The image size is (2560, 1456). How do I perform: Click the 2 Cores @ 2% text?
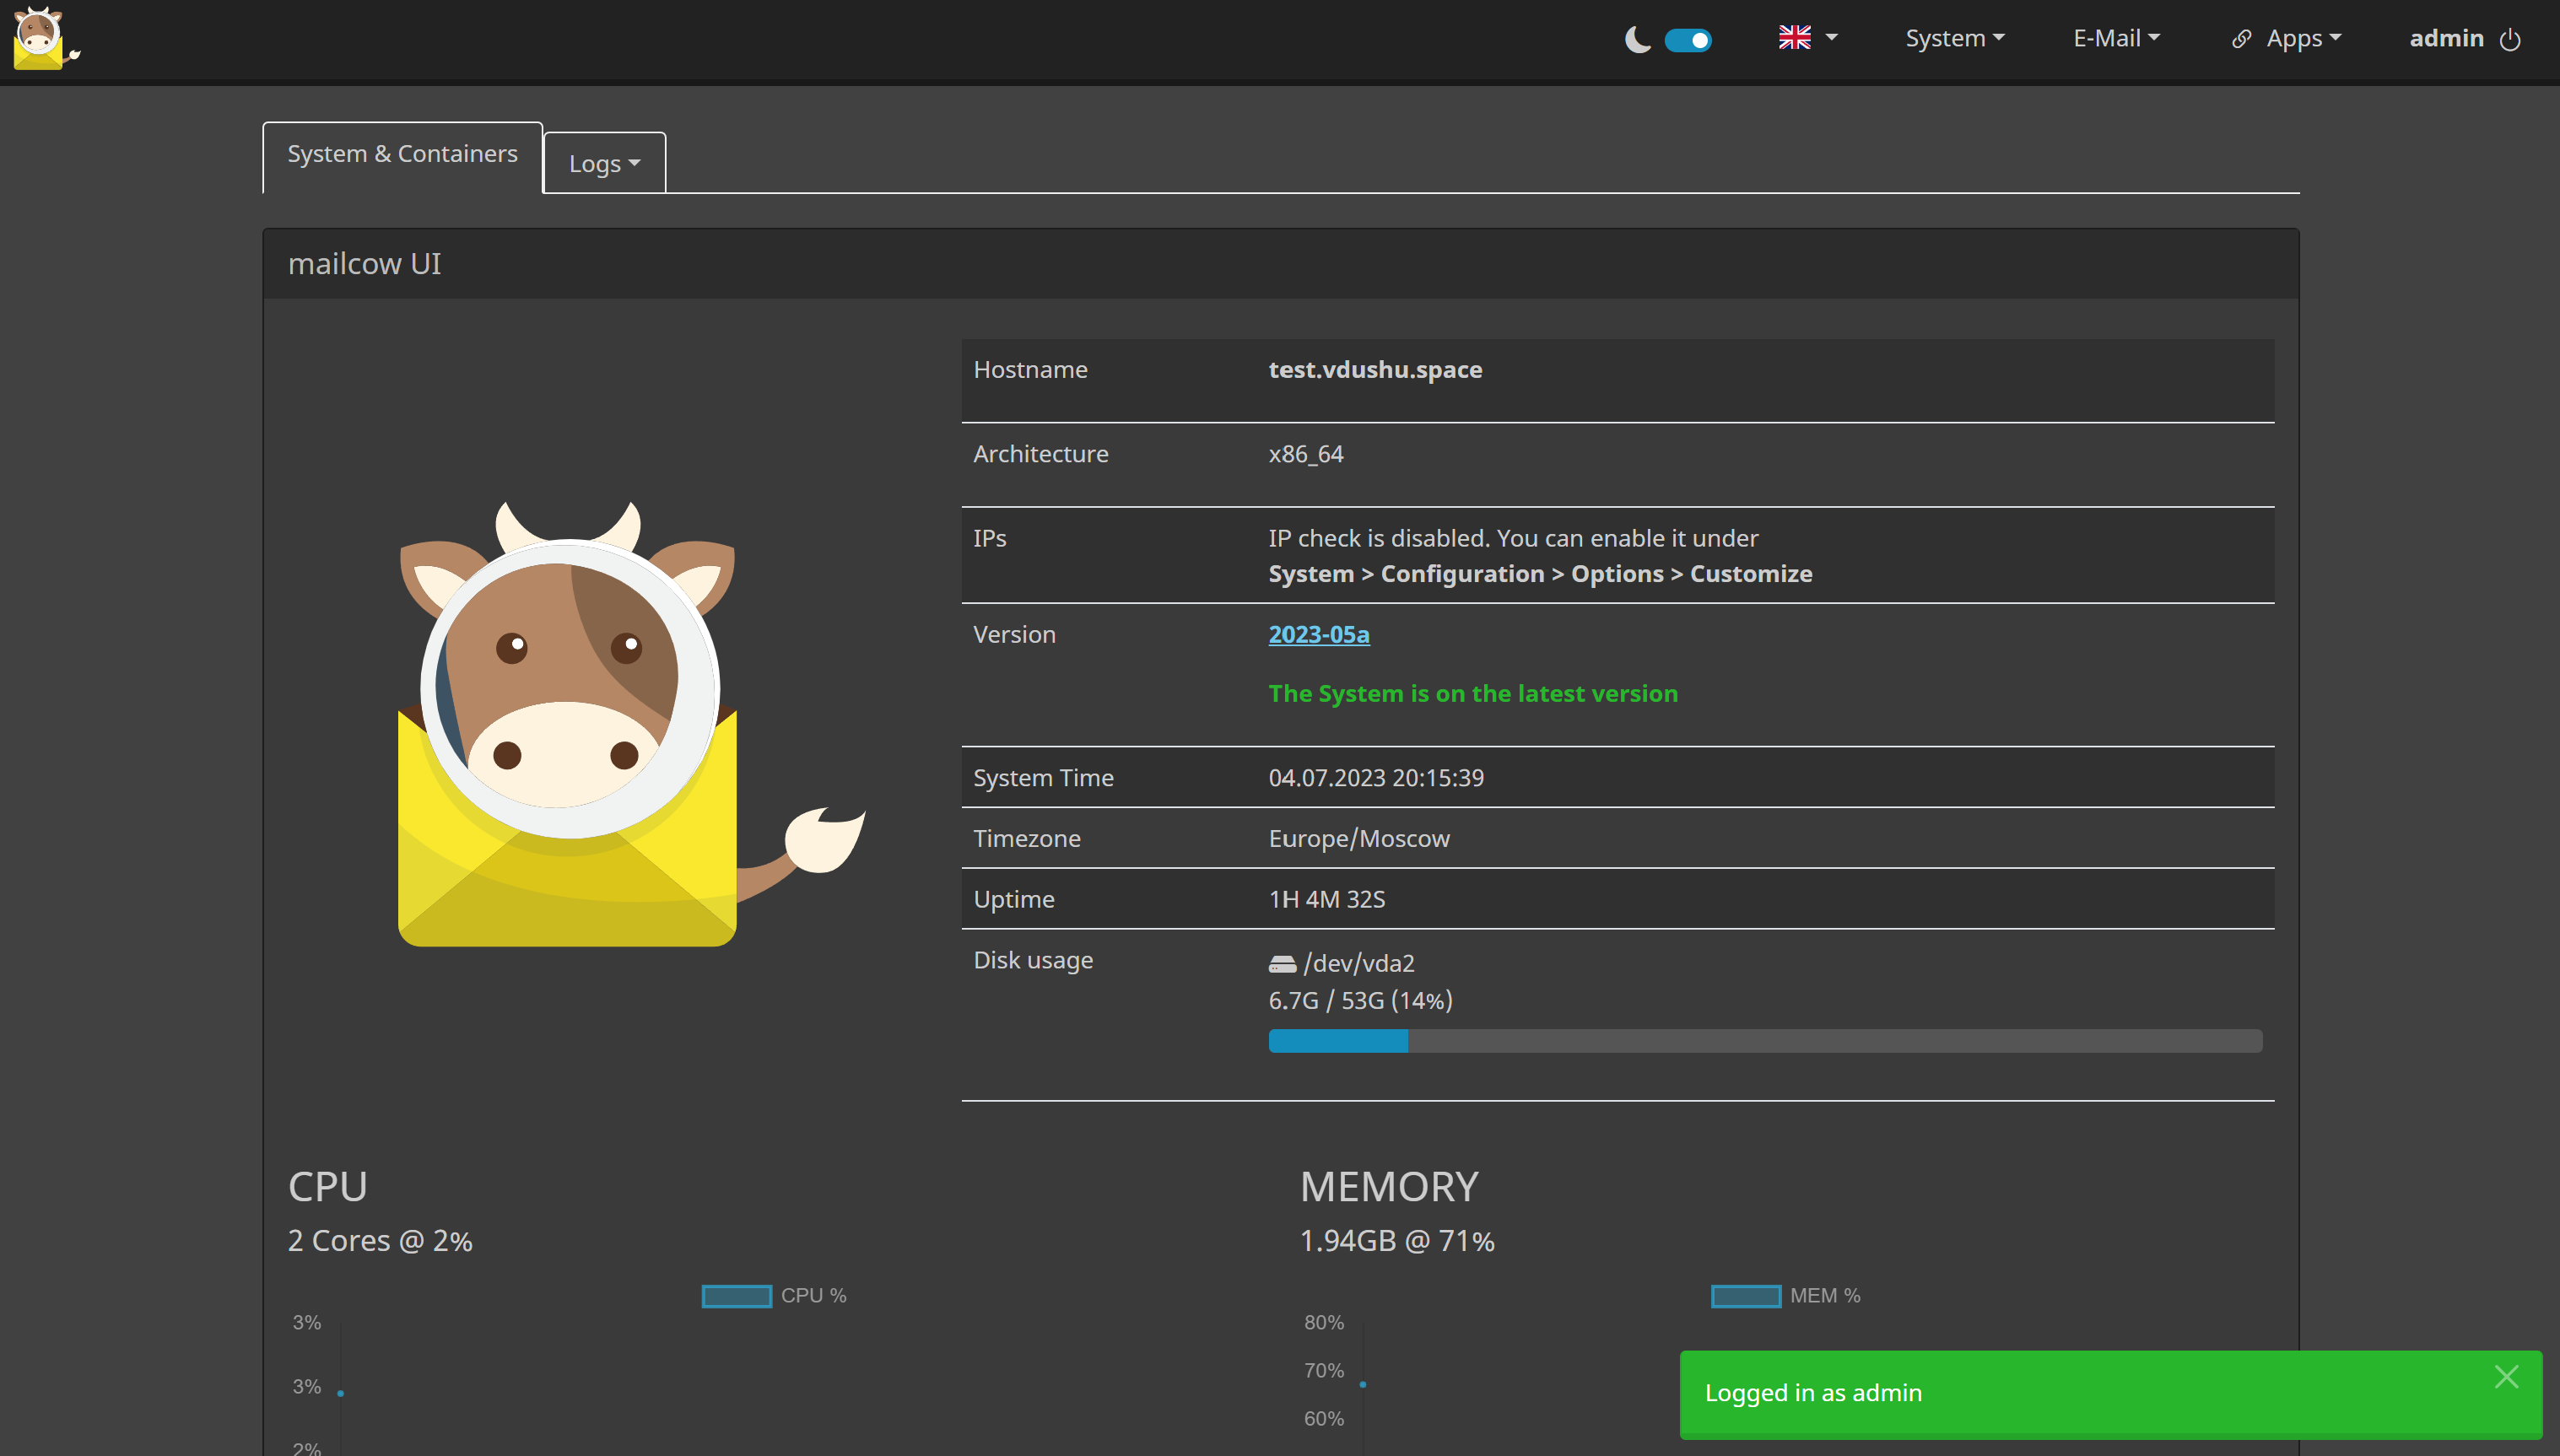(x=380, y=1241)
